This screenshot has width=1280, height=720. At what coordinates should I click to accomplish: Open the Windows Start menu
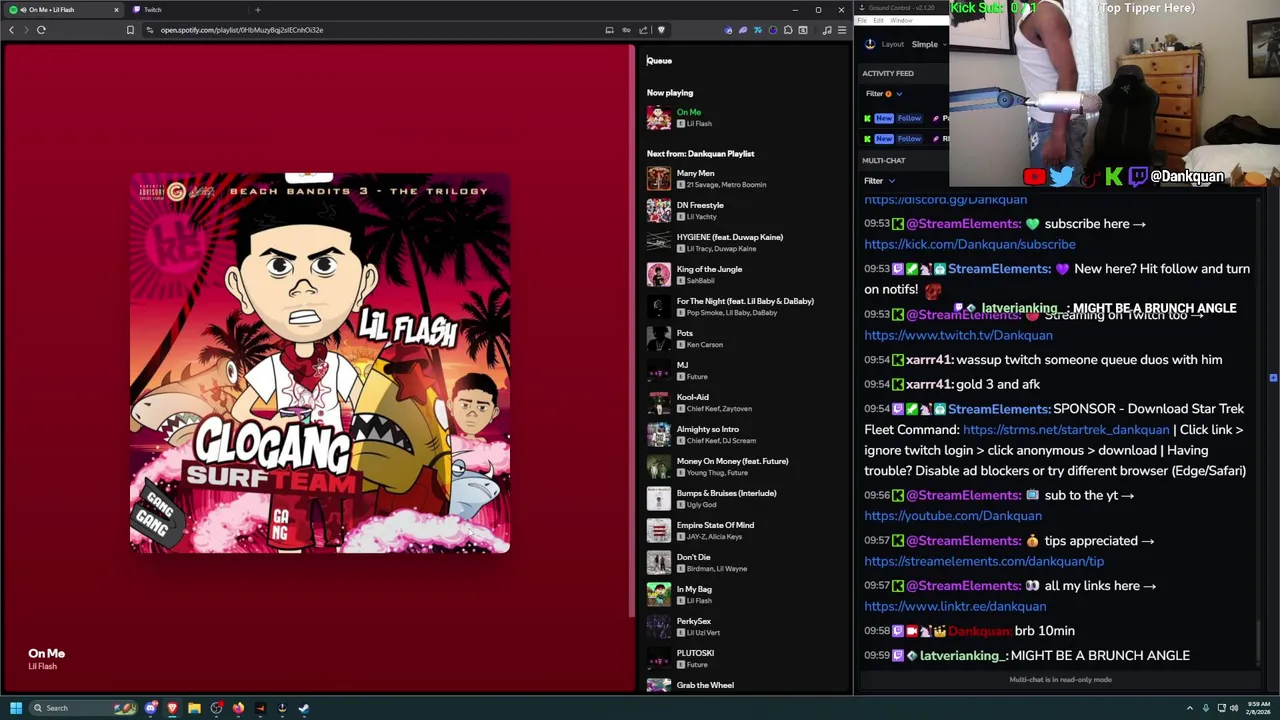coord(15,708)
